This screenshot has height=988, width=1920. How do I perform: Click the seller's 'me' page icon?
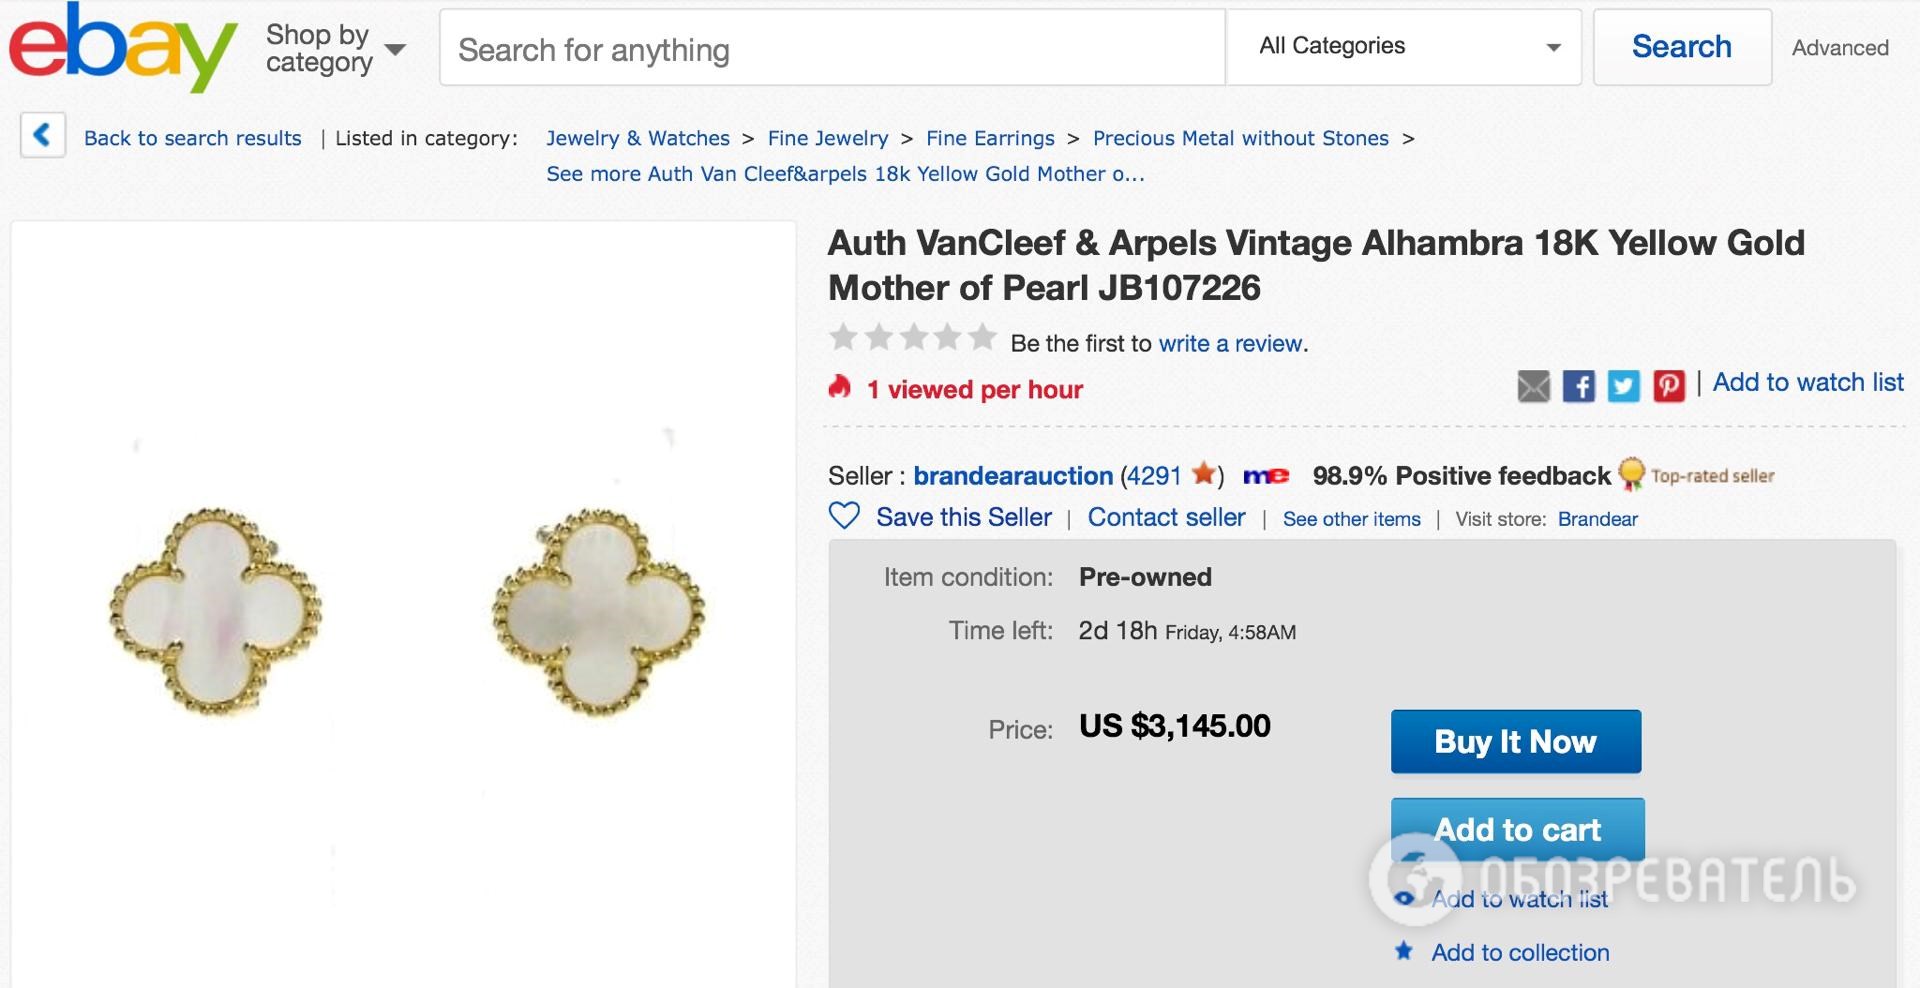1265,476
